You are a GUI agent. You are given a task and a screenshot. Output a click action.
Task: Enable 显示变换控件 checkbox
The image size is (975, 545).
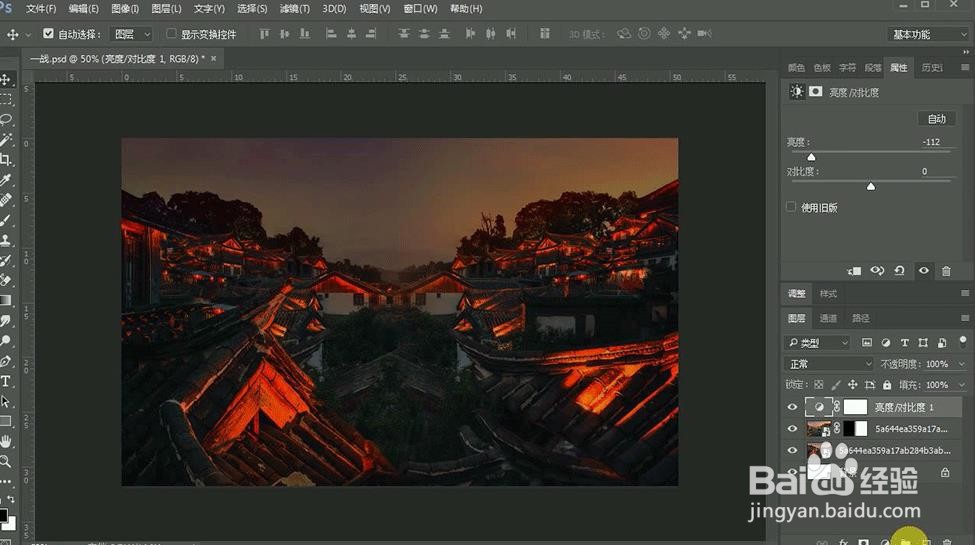tap(171, 34)
